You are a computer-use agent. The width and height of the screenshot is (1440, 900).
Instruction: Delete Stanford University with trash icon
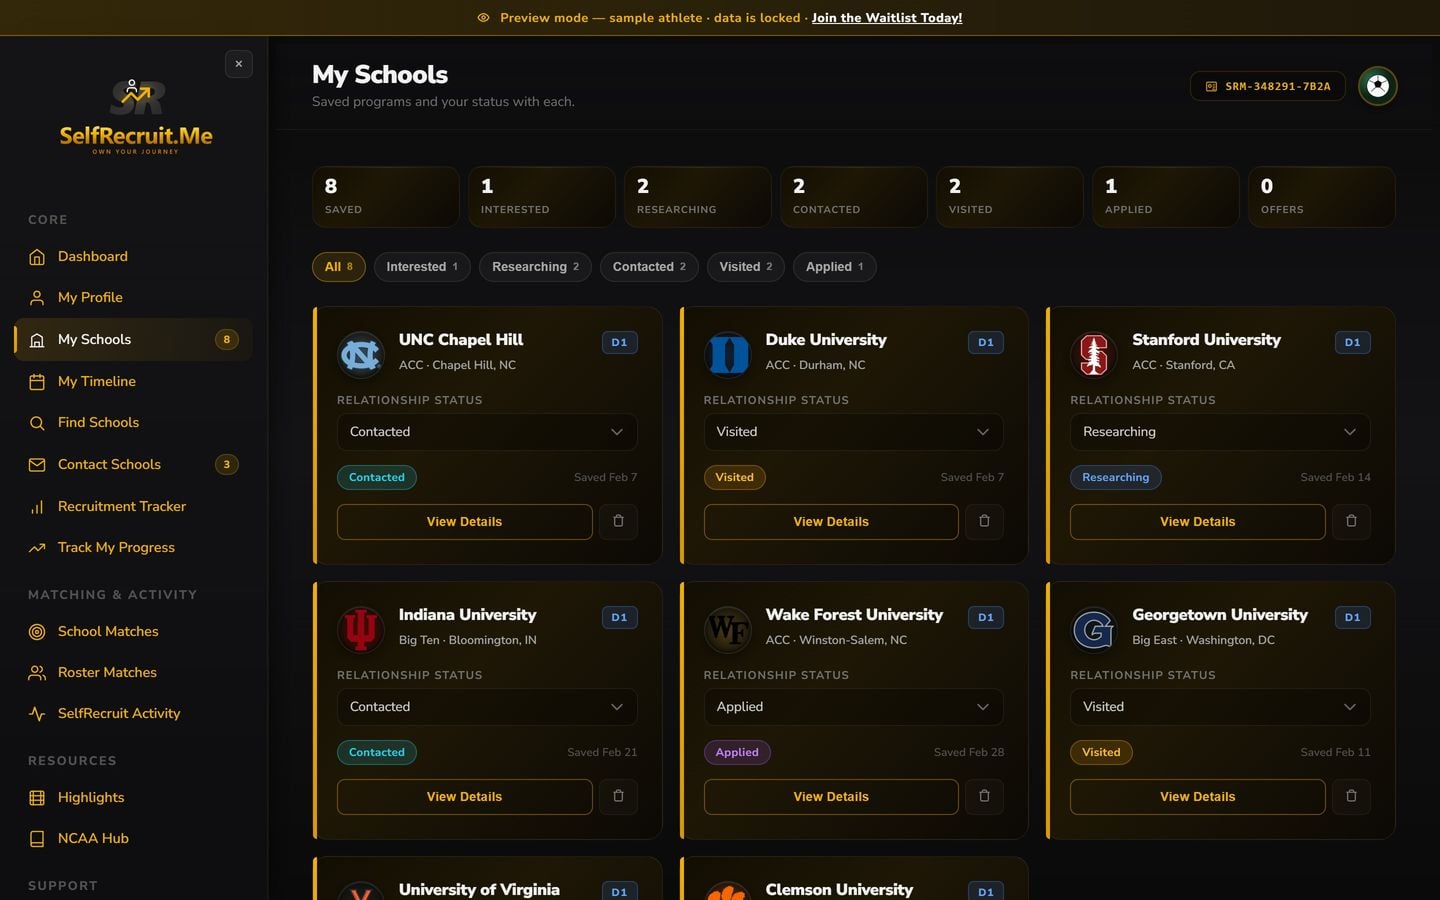[x=1352, y=522]
